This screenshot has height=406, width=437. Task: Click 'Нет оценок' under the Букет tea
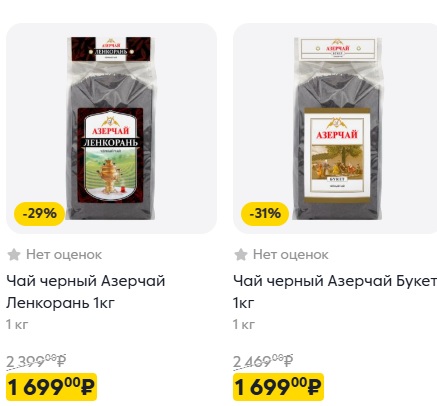coord(291,255)
